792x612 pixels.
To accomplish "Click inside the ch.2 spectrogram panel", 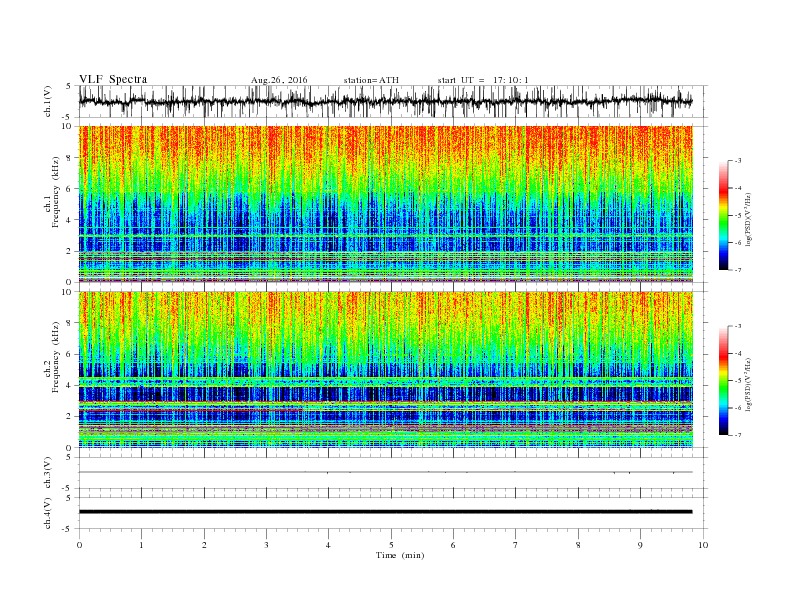I will coord(385,370).
